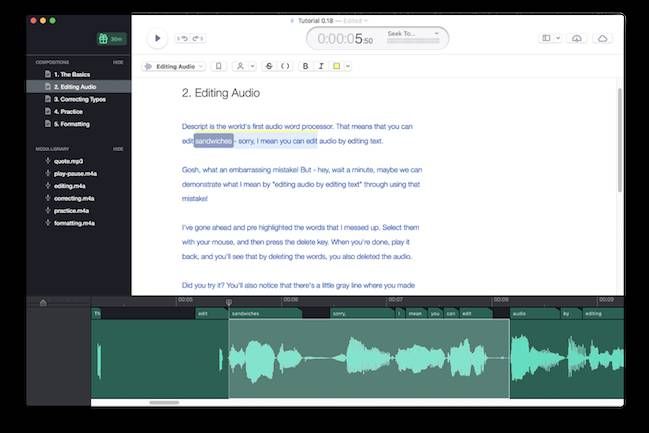Click the home icon above the timeline
This screenshot has height=433, width=649.
(x=43, y=302)
